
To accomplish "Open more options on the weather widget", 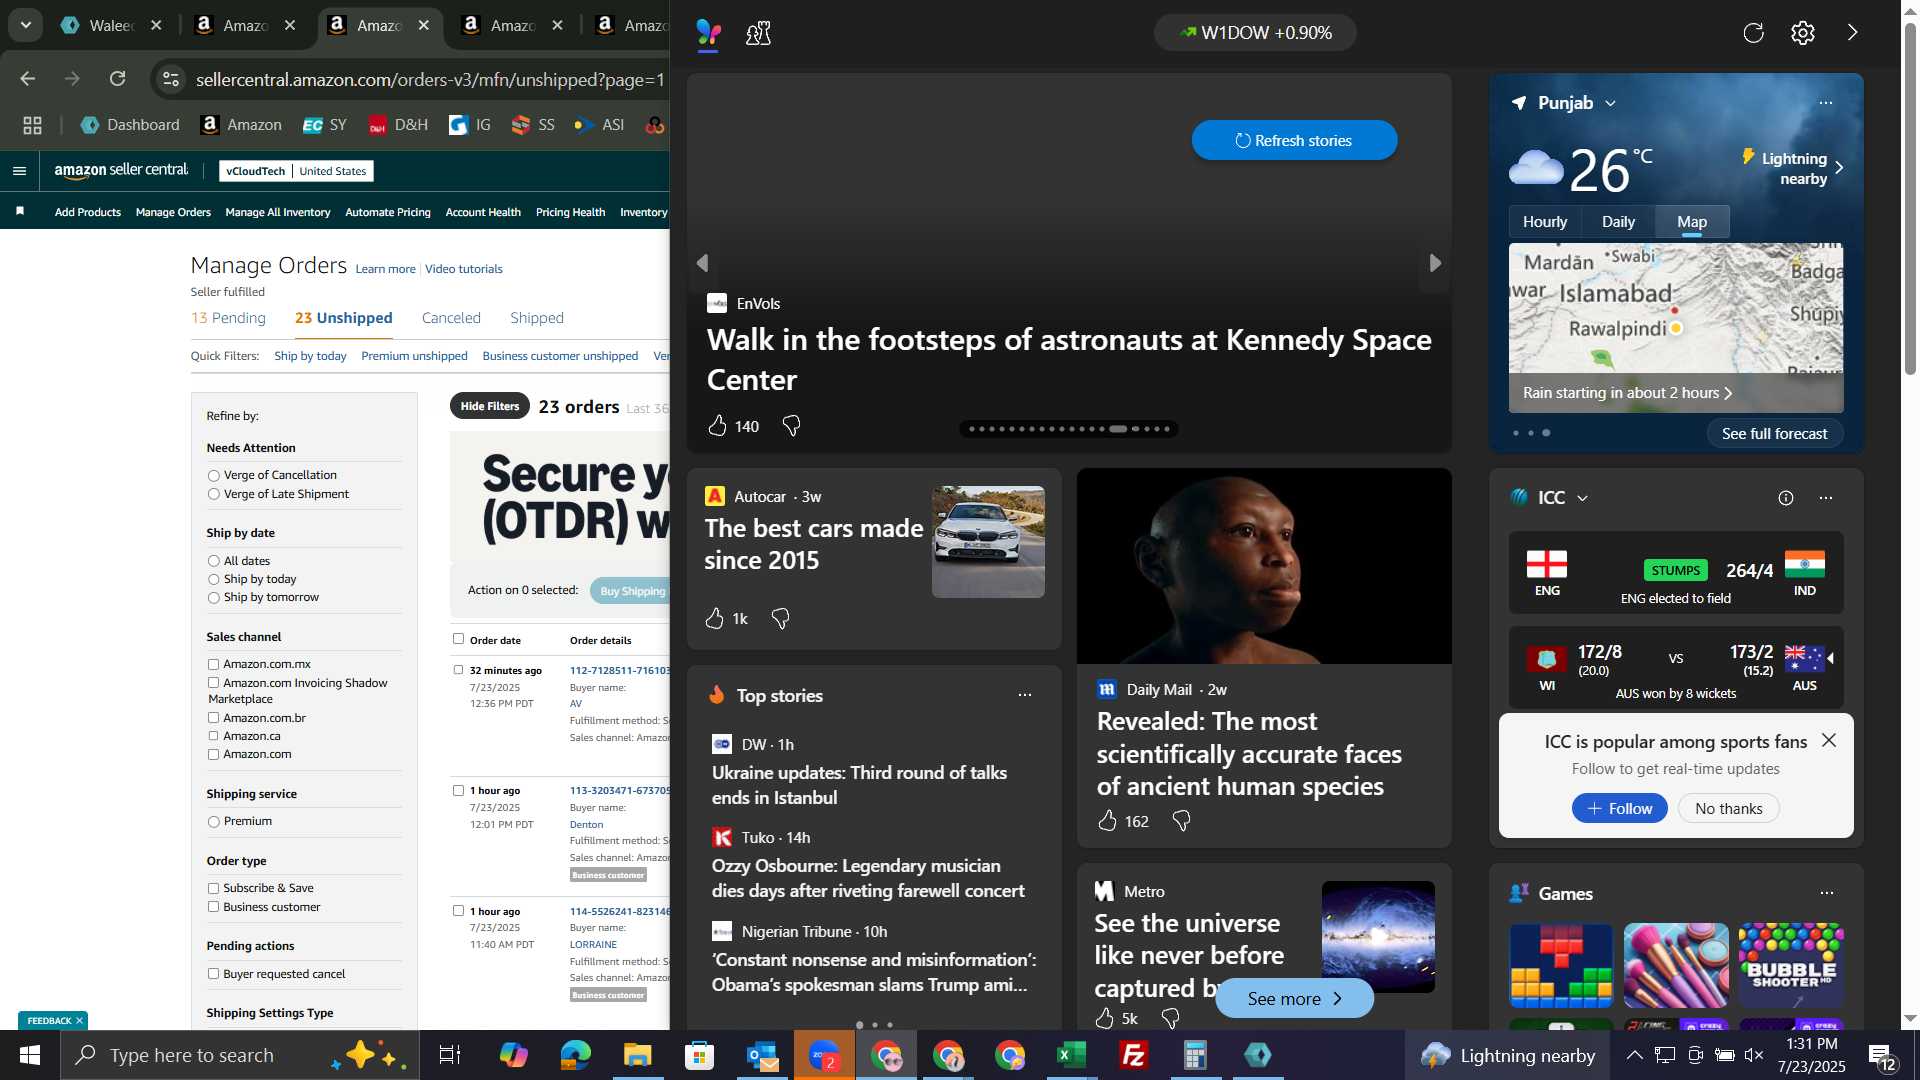I will 1826,103.
